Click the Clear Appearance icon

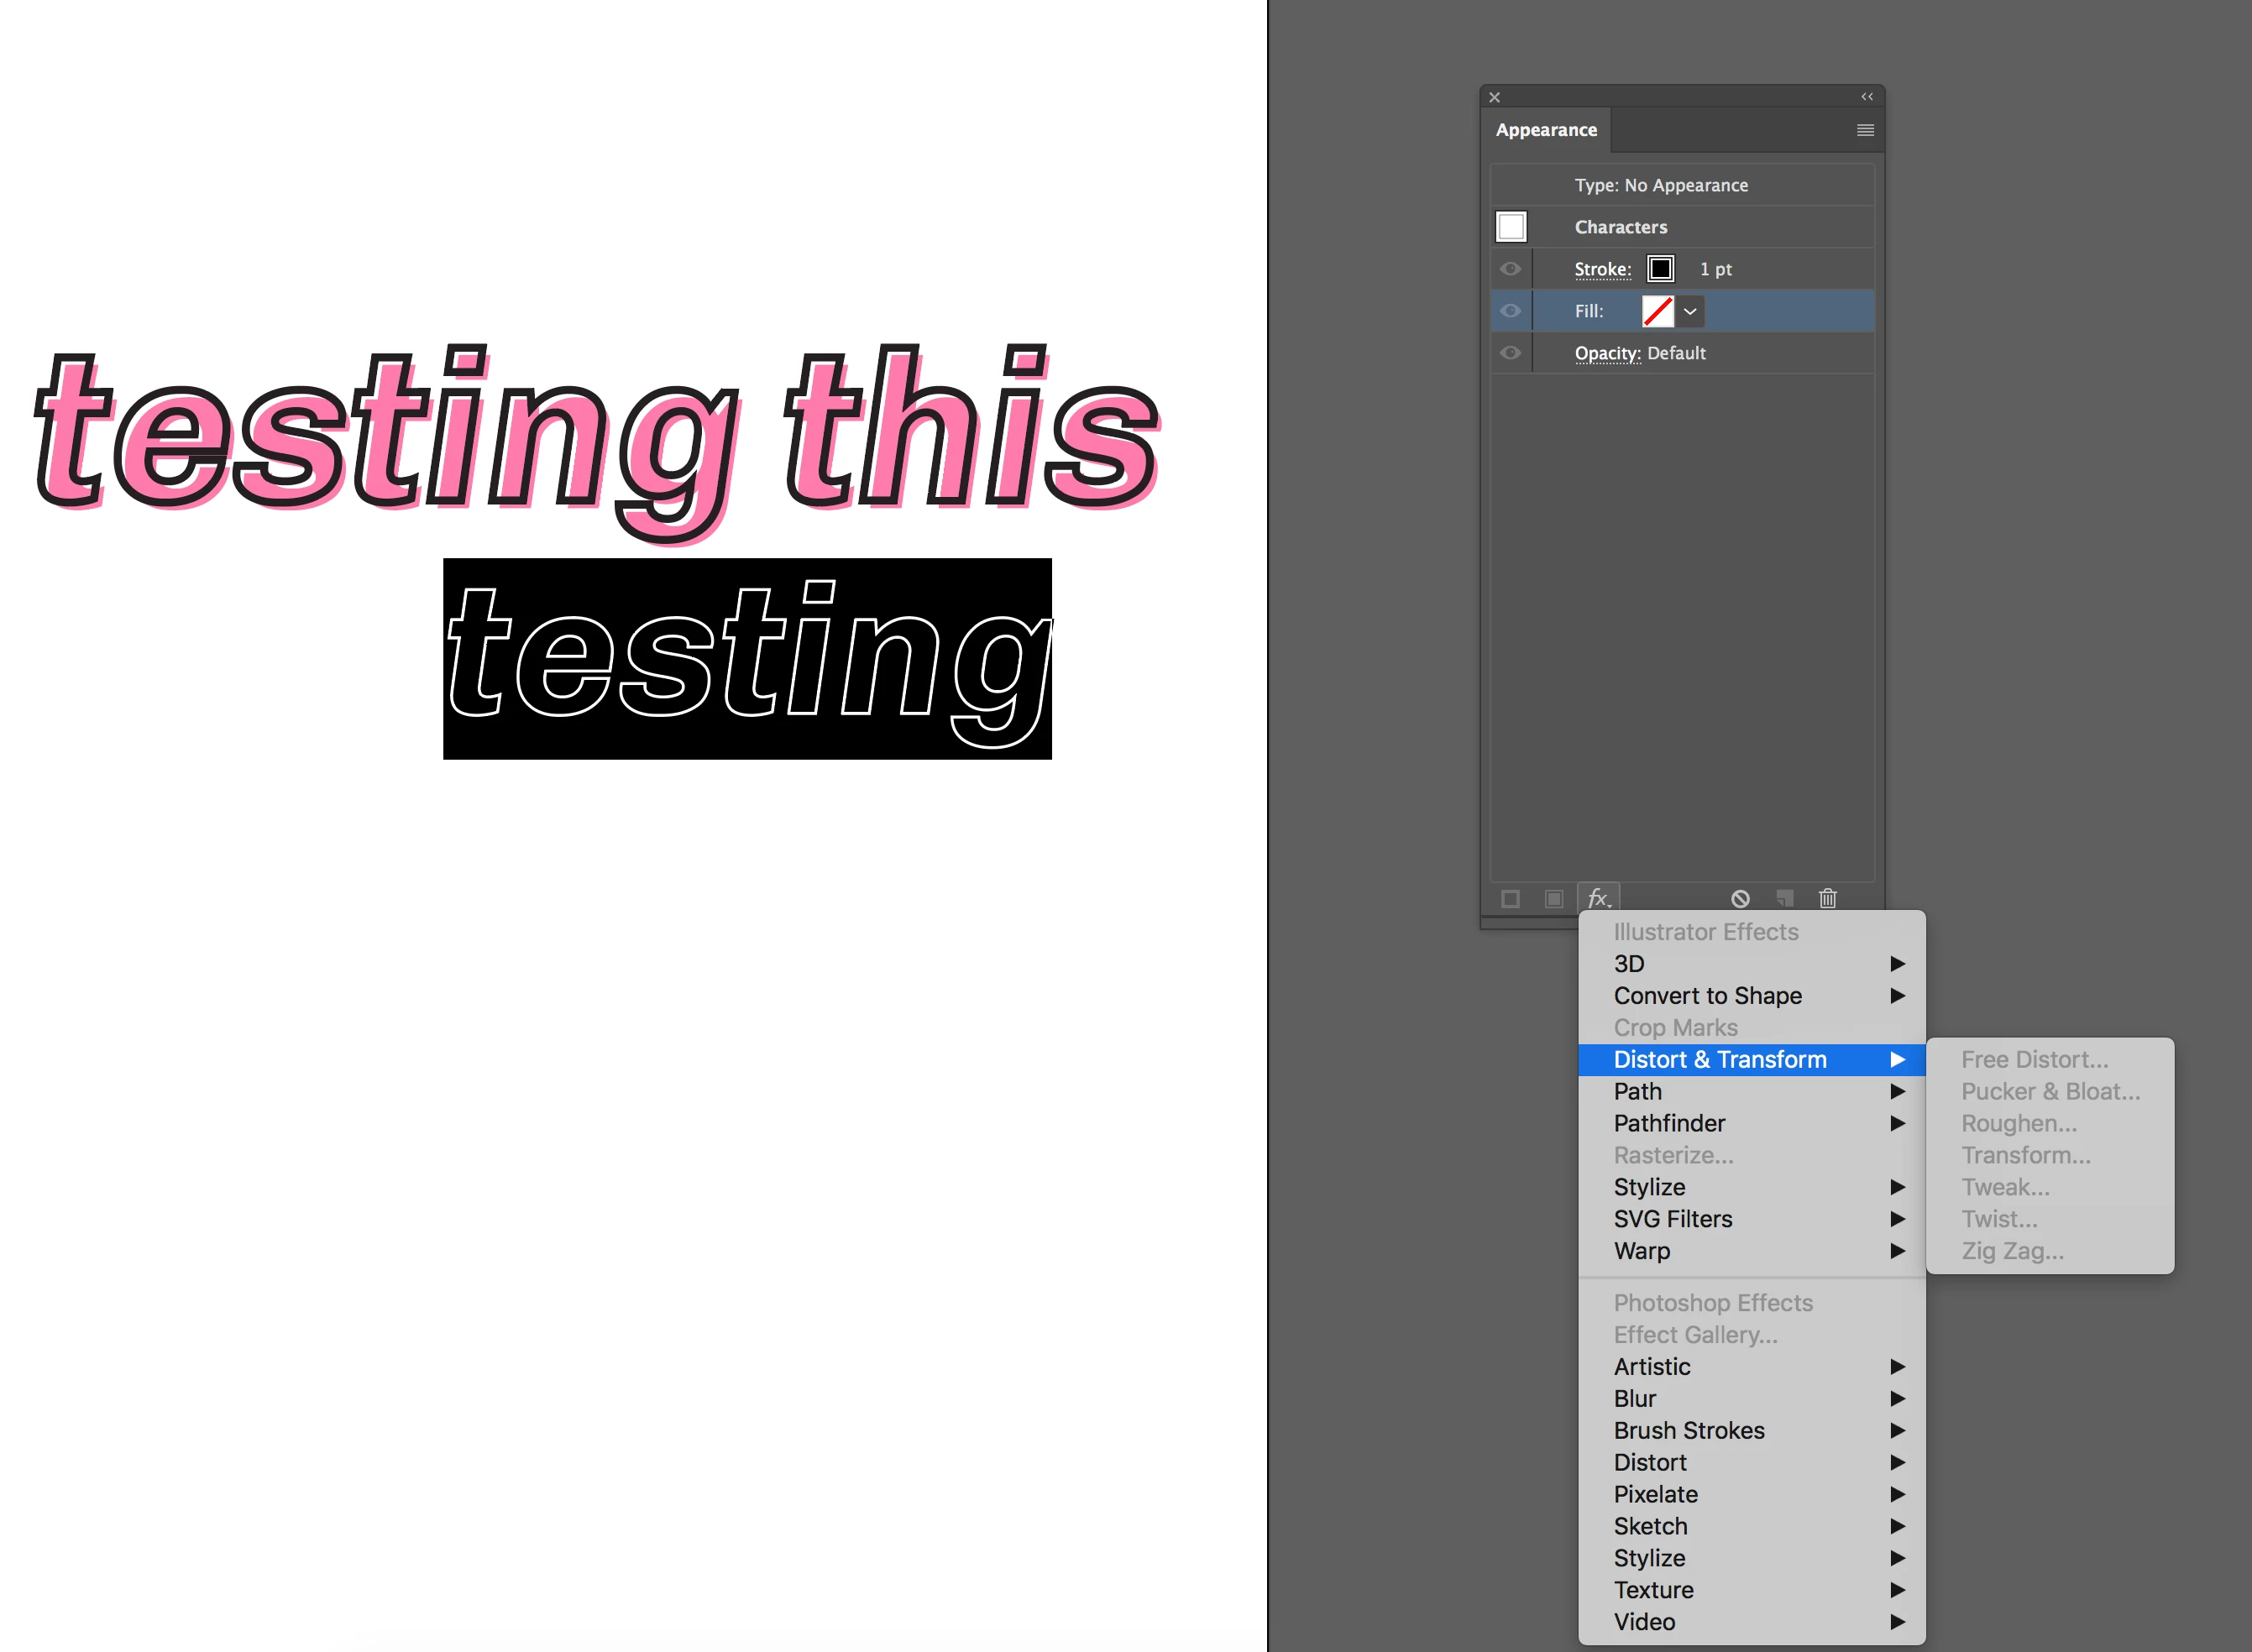tap(1740, 898)
